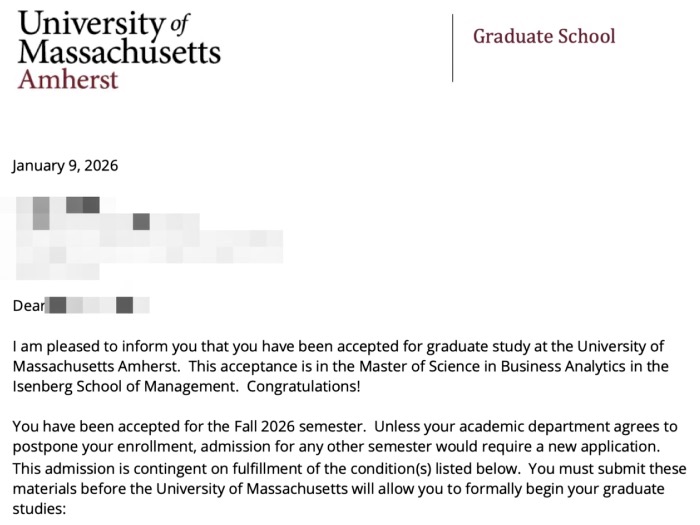Click the "Dear" salutation line
This screenshot has width=700, height=525.
click(x=29, y=305)
